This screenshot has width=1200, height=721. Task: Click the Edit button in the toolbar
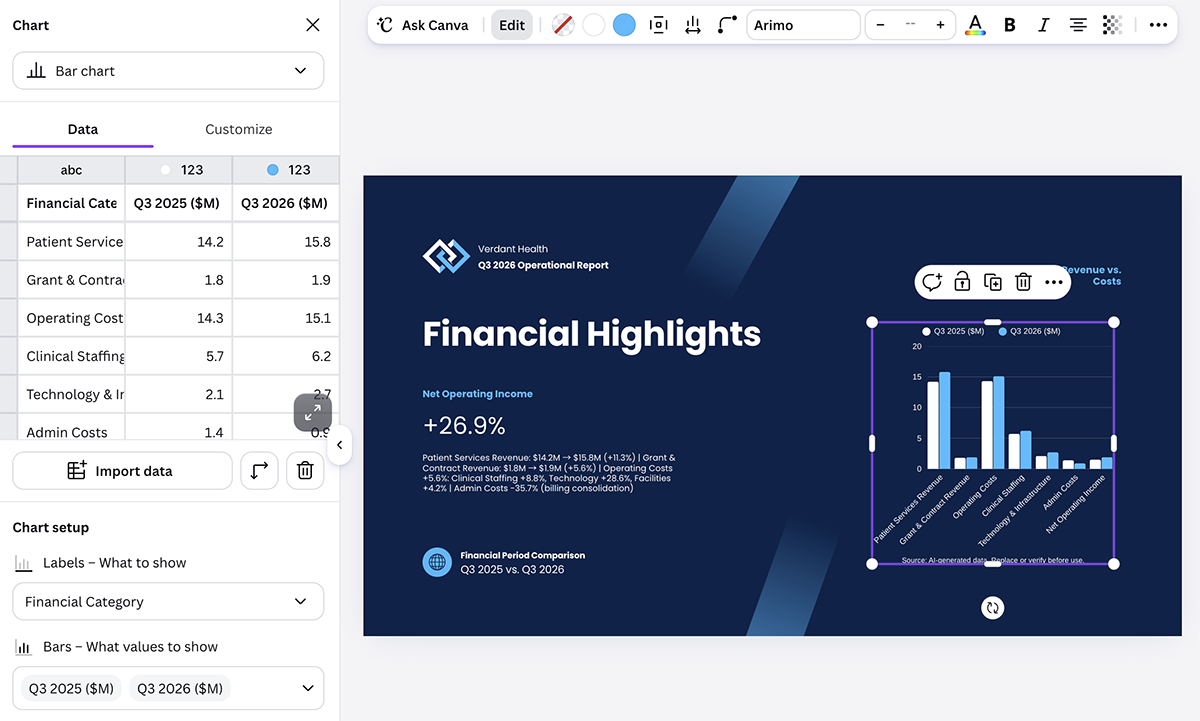pos(512,25)
